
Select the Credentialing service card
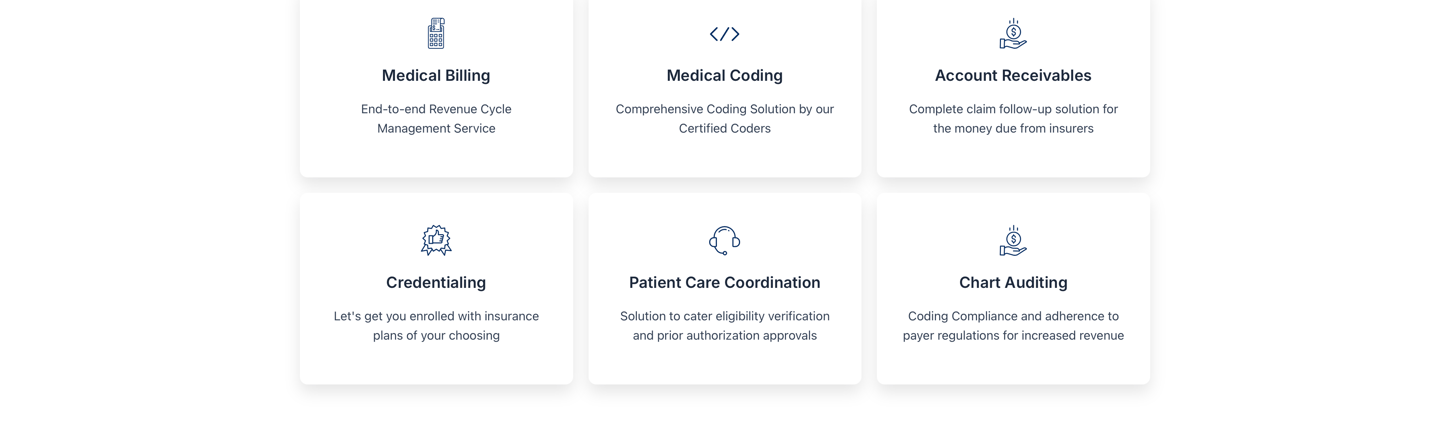436,289
